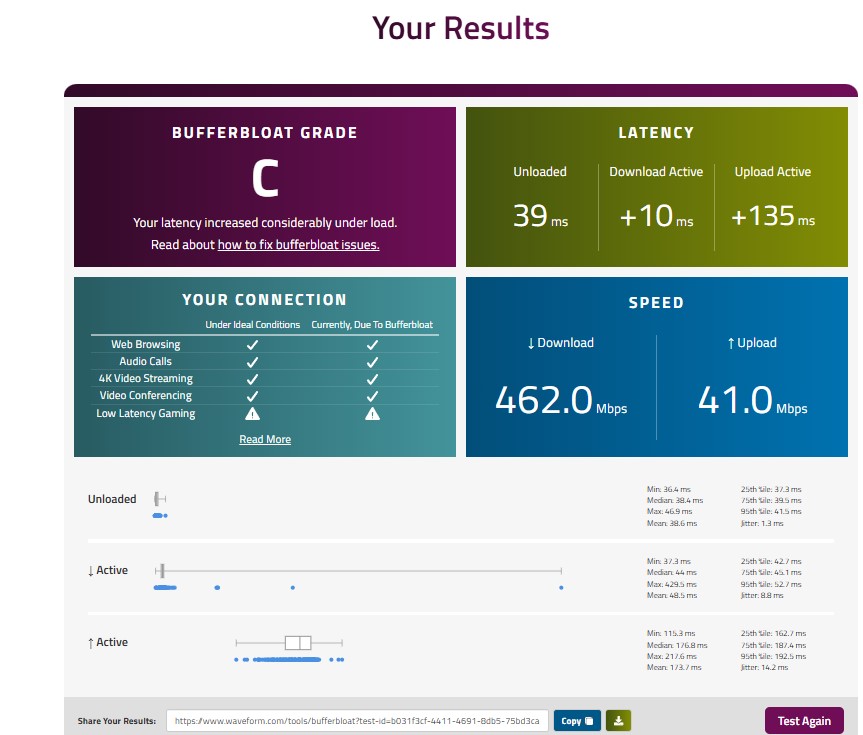
Task: Click the Upload speed 41.0 Mbps value
Action: click(x=752, y=400)
